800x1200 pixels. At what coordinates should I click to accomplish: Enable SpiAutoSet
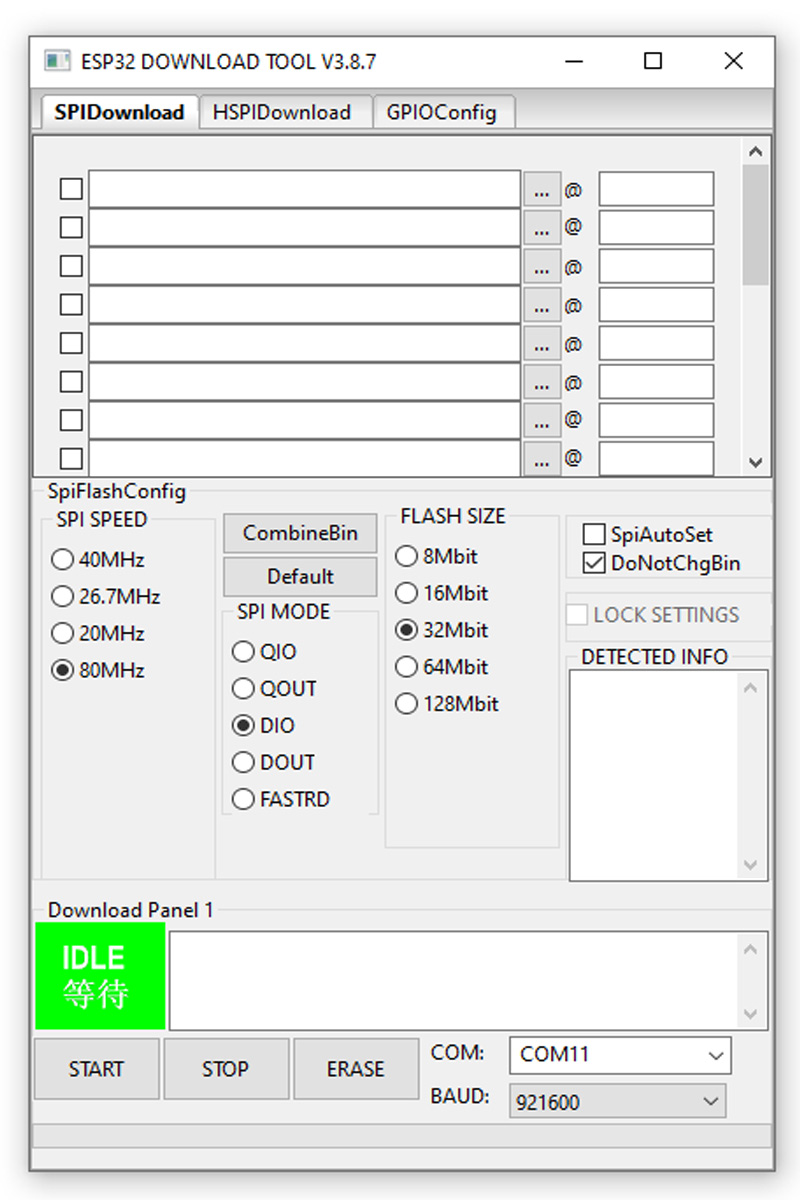[x=594, y=534]
